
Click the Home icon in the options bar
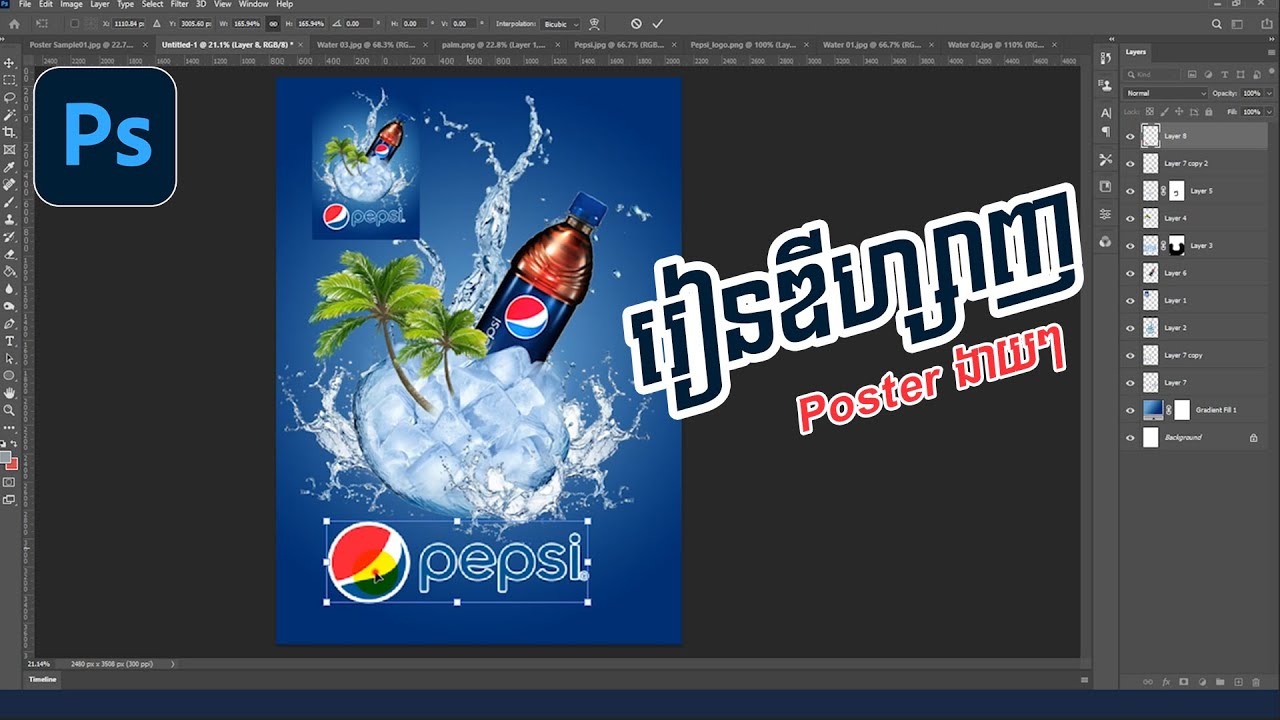coord(14,23)
